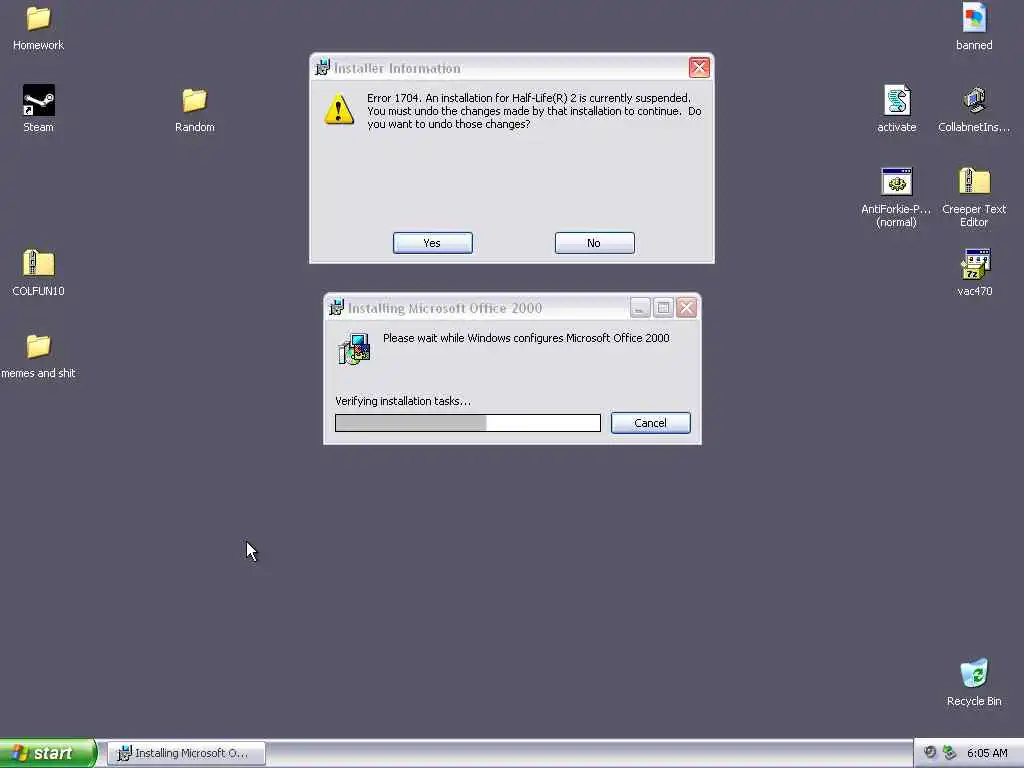Click the yellow warning icon in error dialog

(x=339, y=109)
